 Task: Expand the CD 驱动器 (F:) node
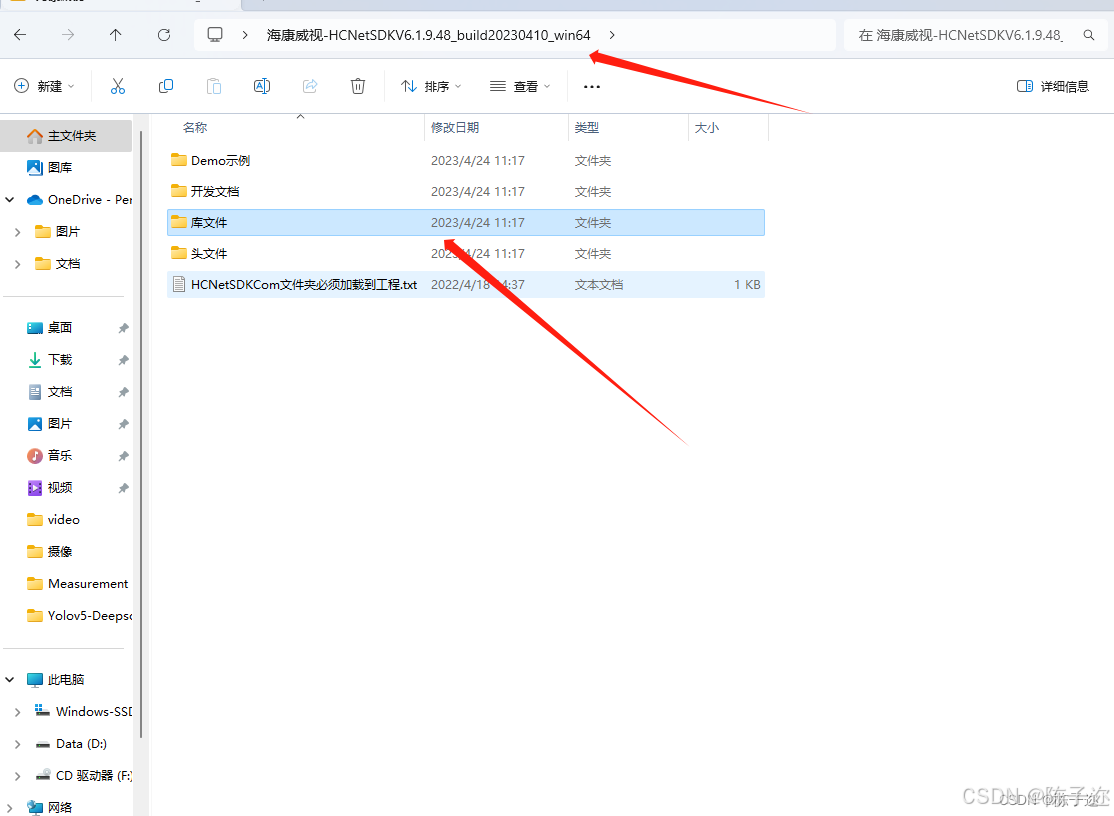click(x=17, y=776)
